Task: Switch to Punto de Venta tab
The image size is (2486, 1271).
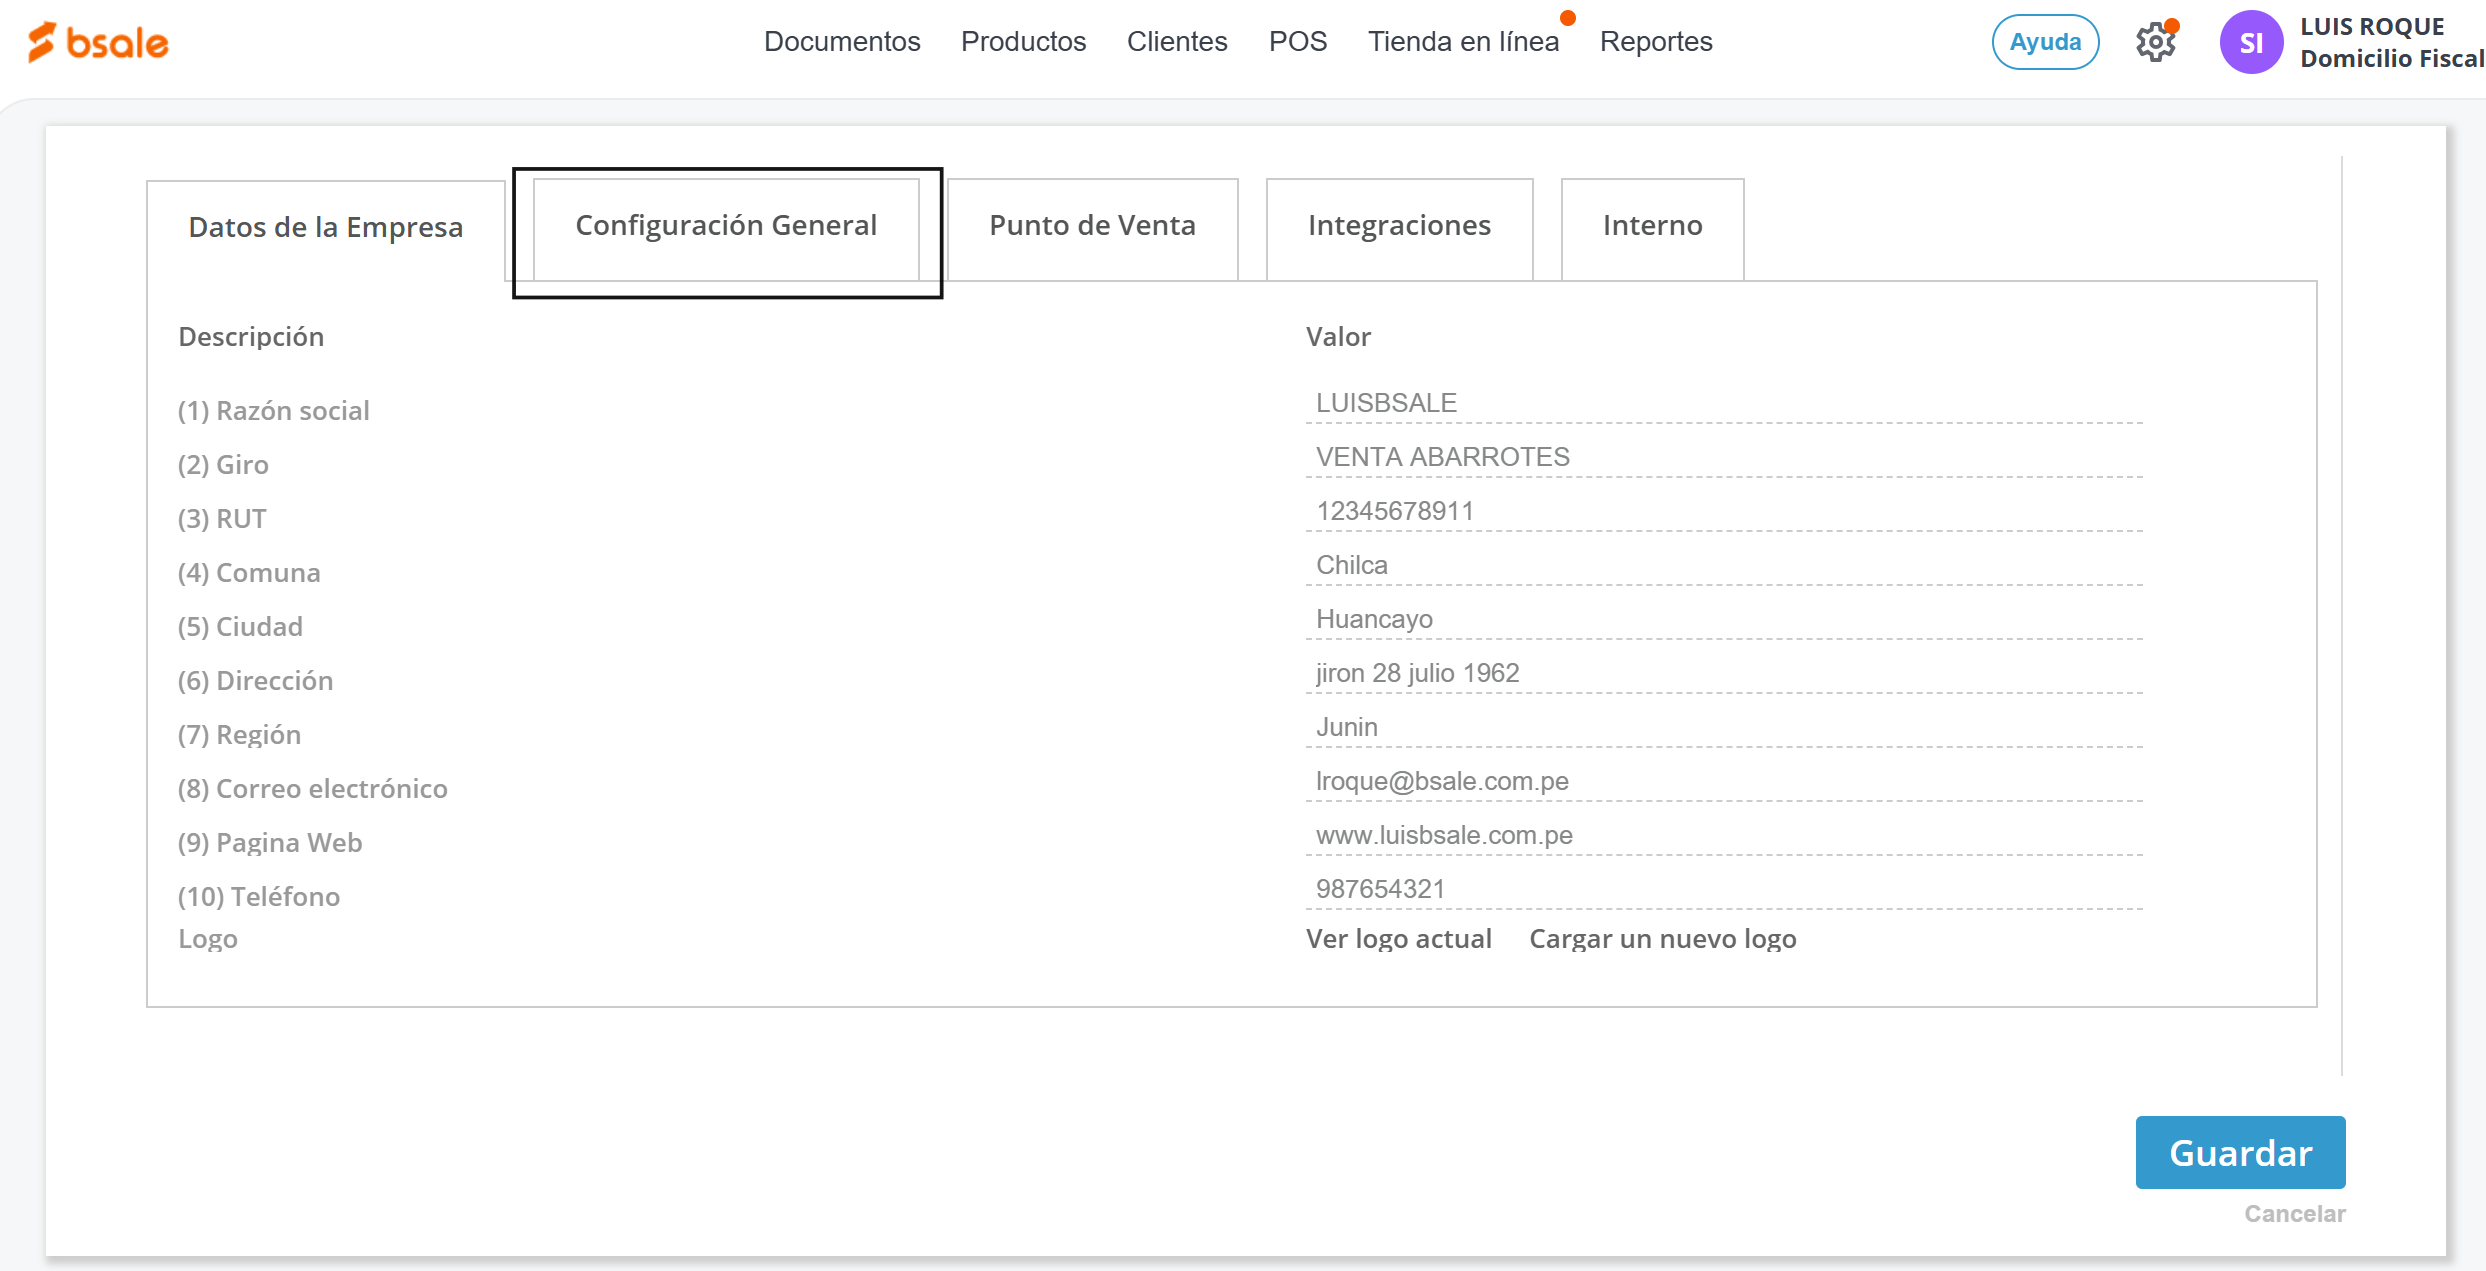Action: (x=1092, y=226)
